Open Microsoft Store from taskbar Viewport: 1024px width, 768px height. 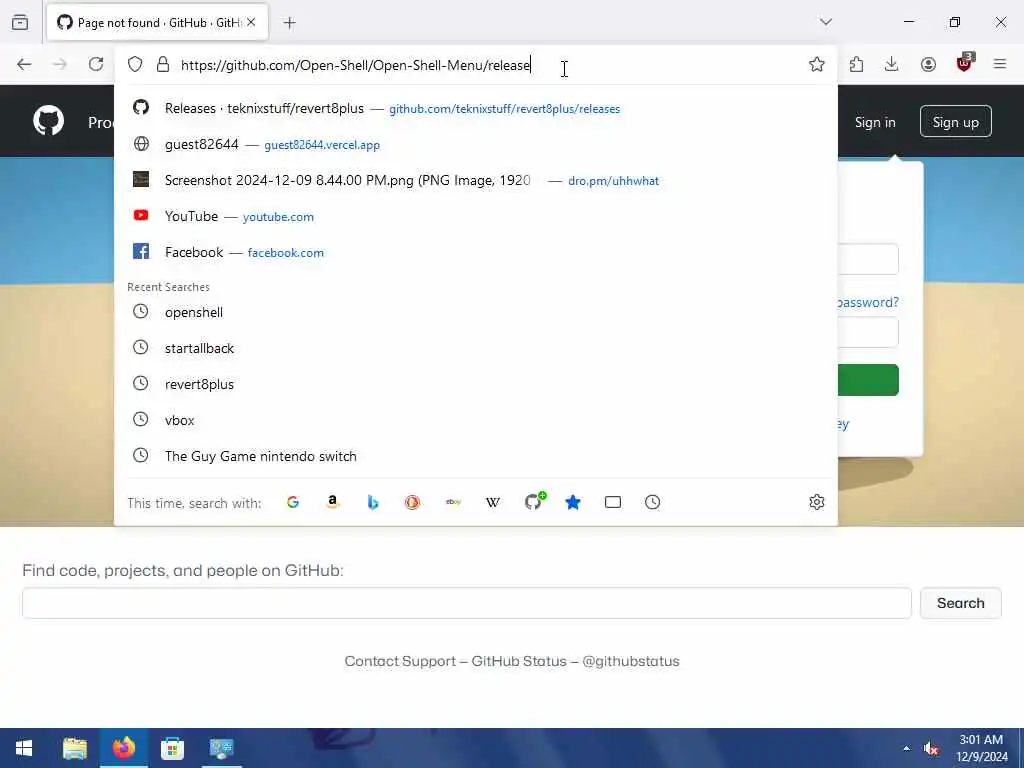(172, 748)
